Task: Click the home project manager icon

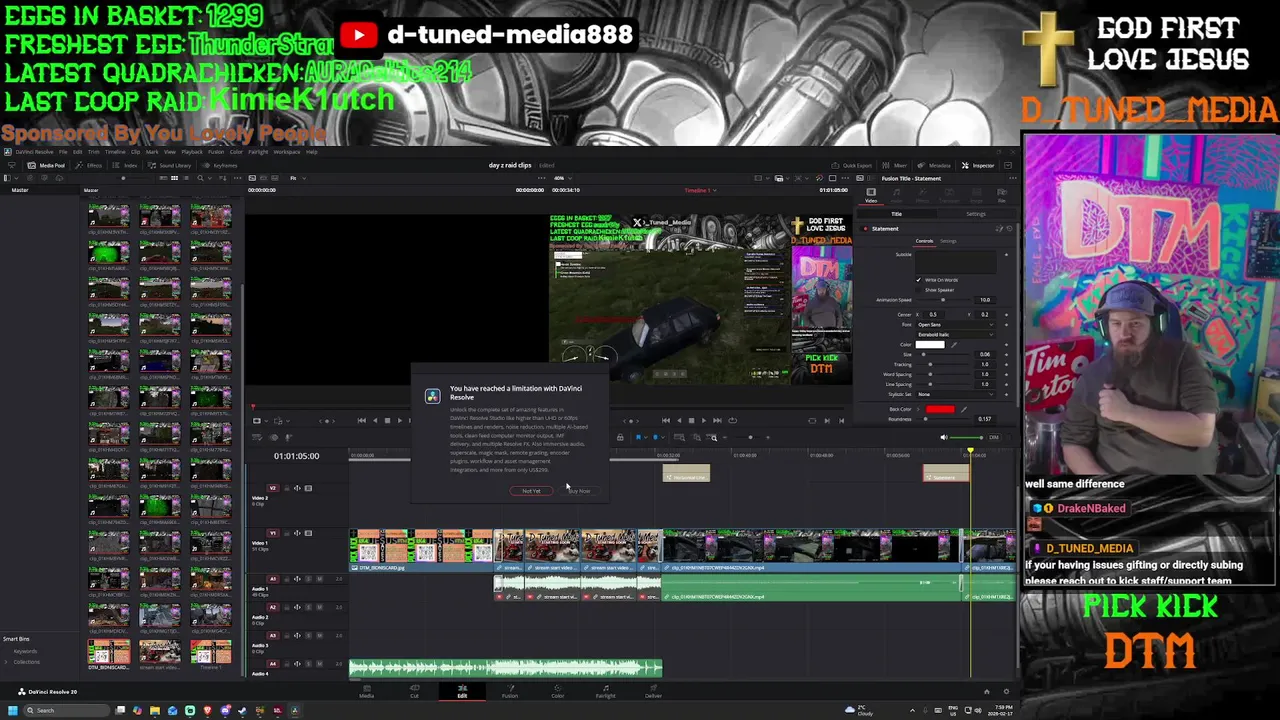Action: 987,691
